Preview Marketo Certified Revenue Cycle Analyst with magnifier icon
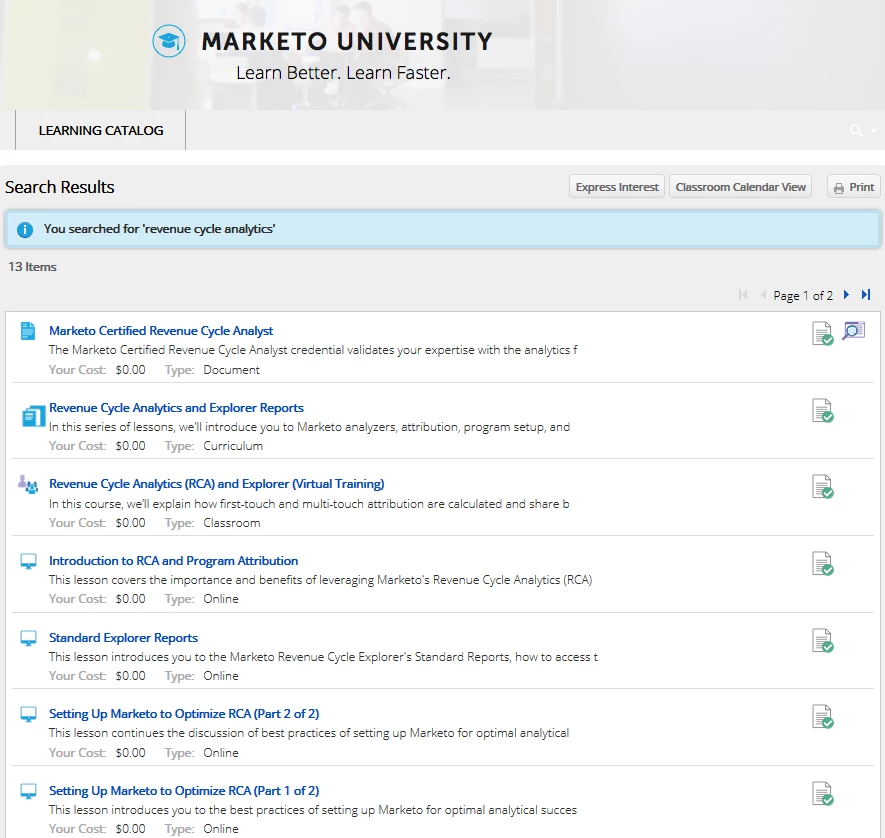 click(x=853, y=331)
